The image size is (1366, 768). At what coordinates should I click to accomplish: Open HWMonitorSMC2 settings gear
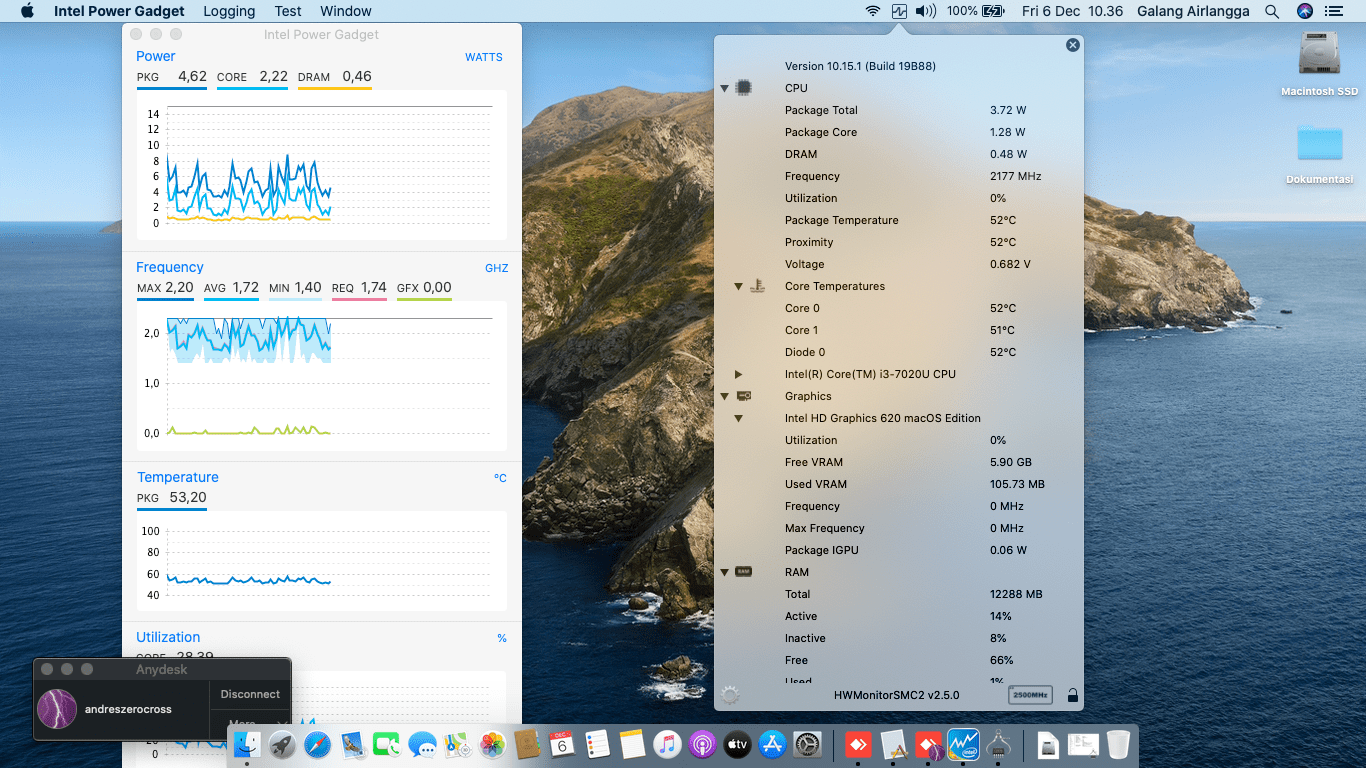click(730, 695)
